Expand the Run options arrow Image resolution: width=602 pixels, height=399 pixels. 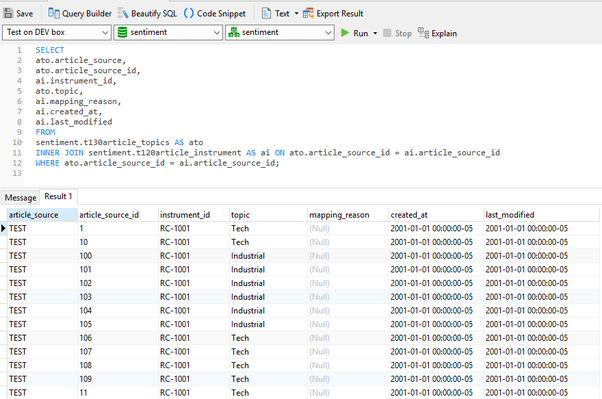[375, 33]
